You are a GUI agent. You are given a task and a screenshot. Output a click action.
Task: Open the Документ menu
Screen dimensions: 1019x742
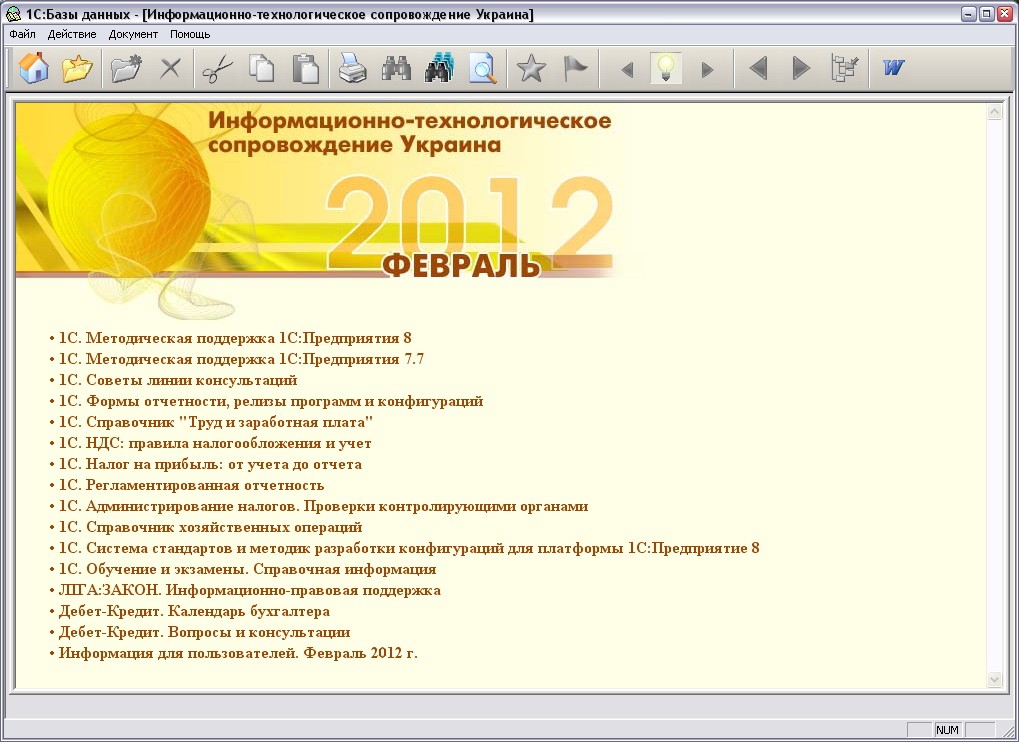click(x=133, y=34)
